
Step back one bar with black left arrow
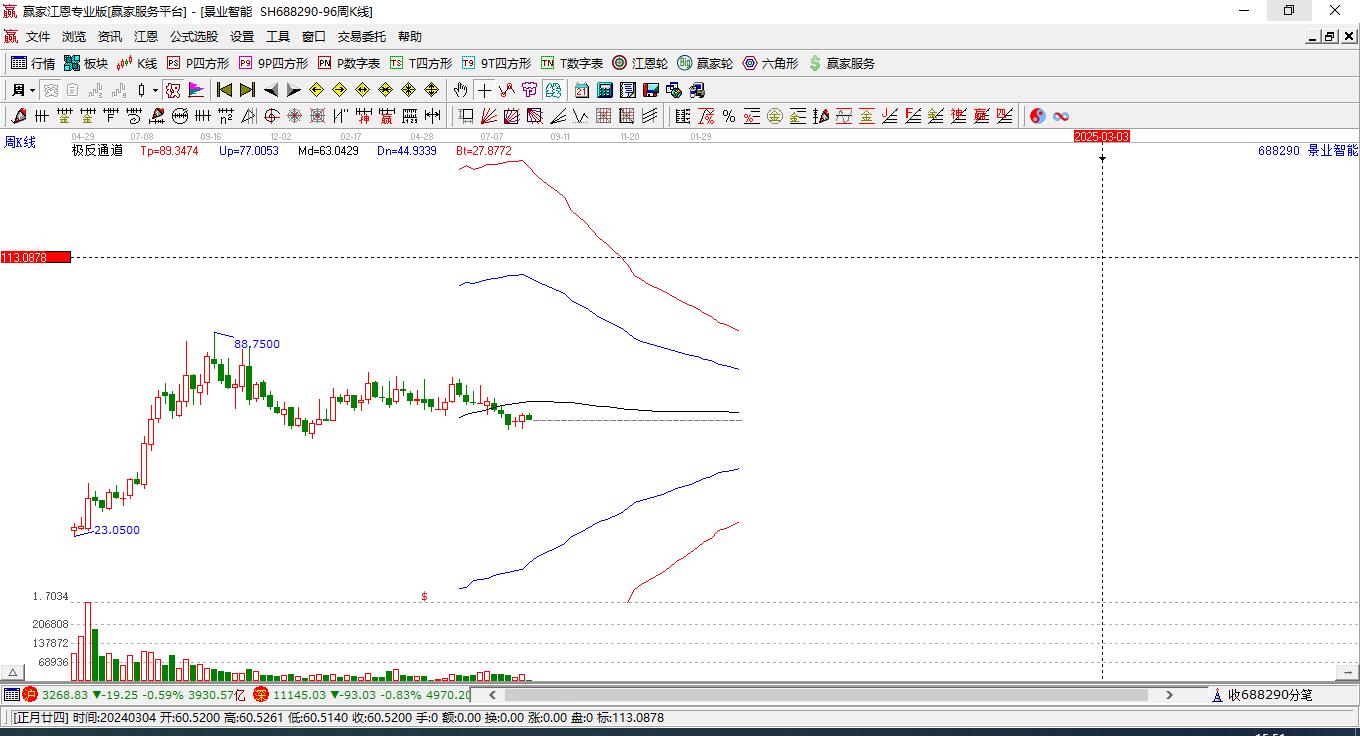click(271, 90)
